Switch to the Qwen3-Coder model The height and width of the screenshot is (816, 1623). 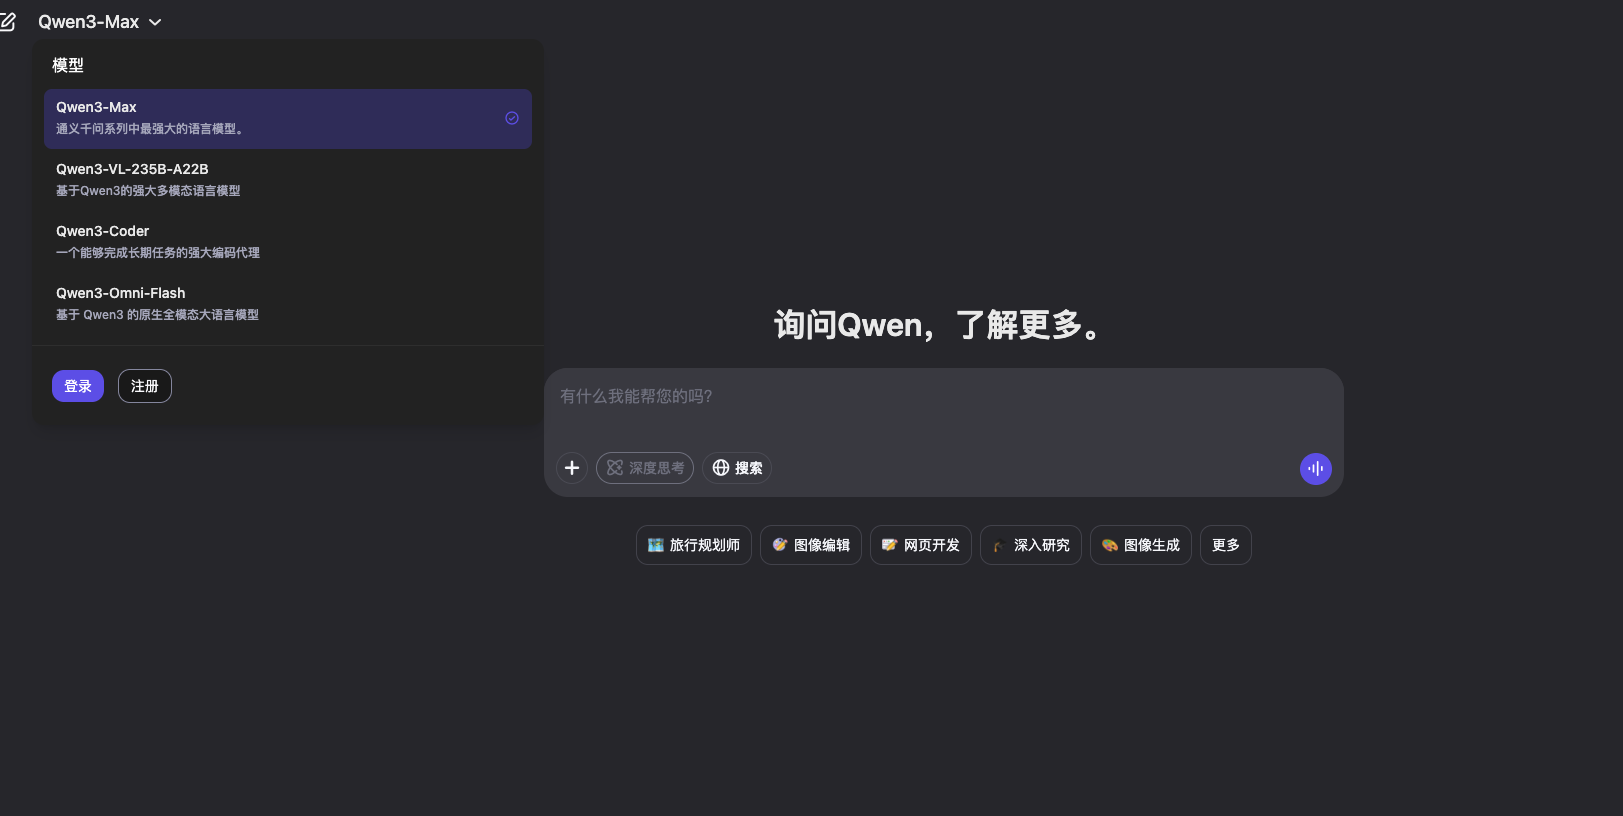click(288, 242)
